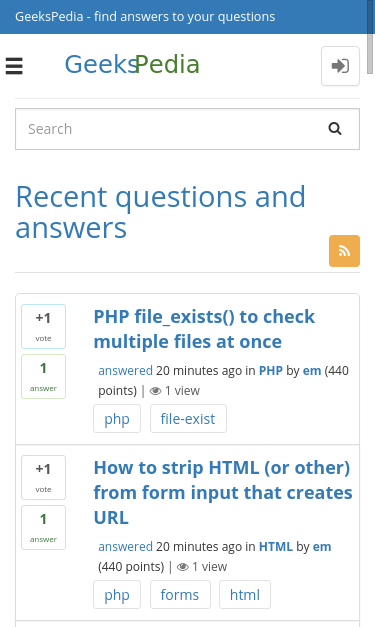
Task: Open the hamburger navigation menu
Action: click(14, 66)
